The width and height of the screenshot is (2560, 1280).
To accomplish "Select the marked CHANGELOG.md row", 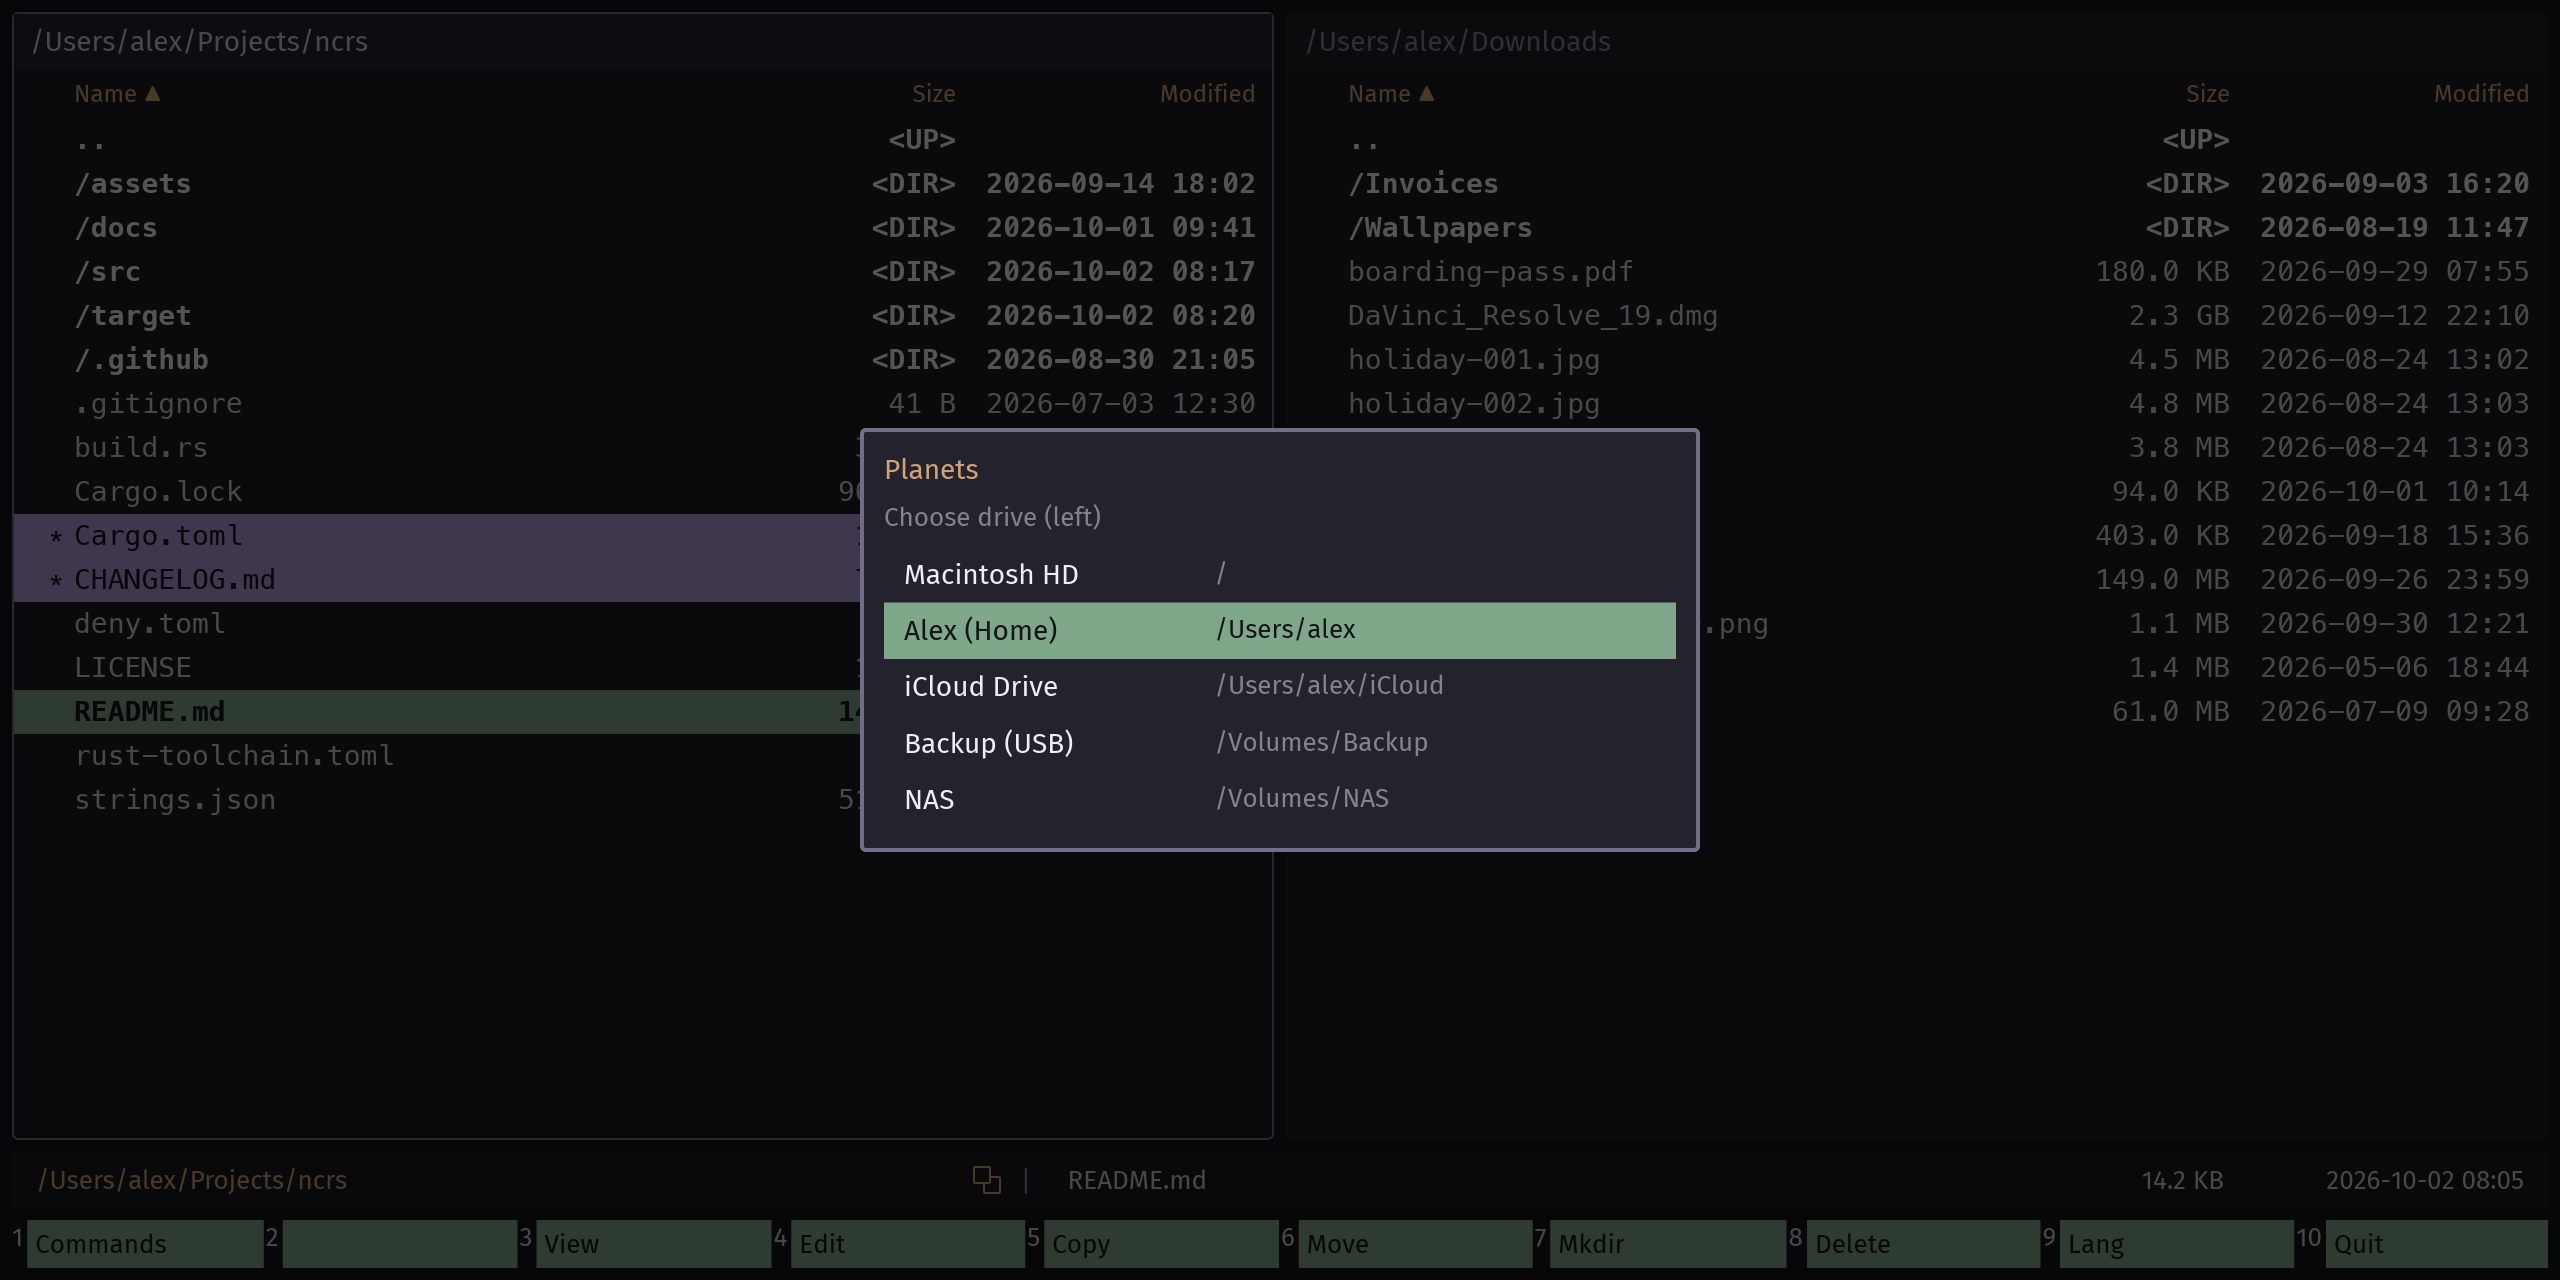I will [x=437, y=580].
